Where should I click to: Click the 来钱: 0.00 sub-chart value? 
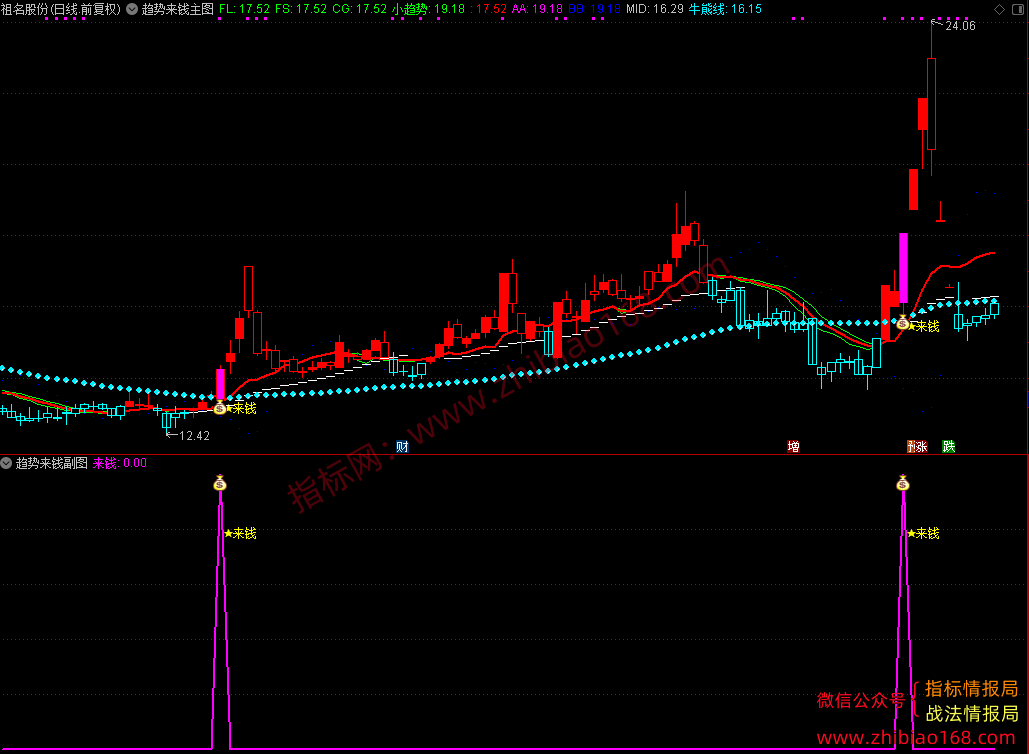pyautogui.click(x=119, y=463)
